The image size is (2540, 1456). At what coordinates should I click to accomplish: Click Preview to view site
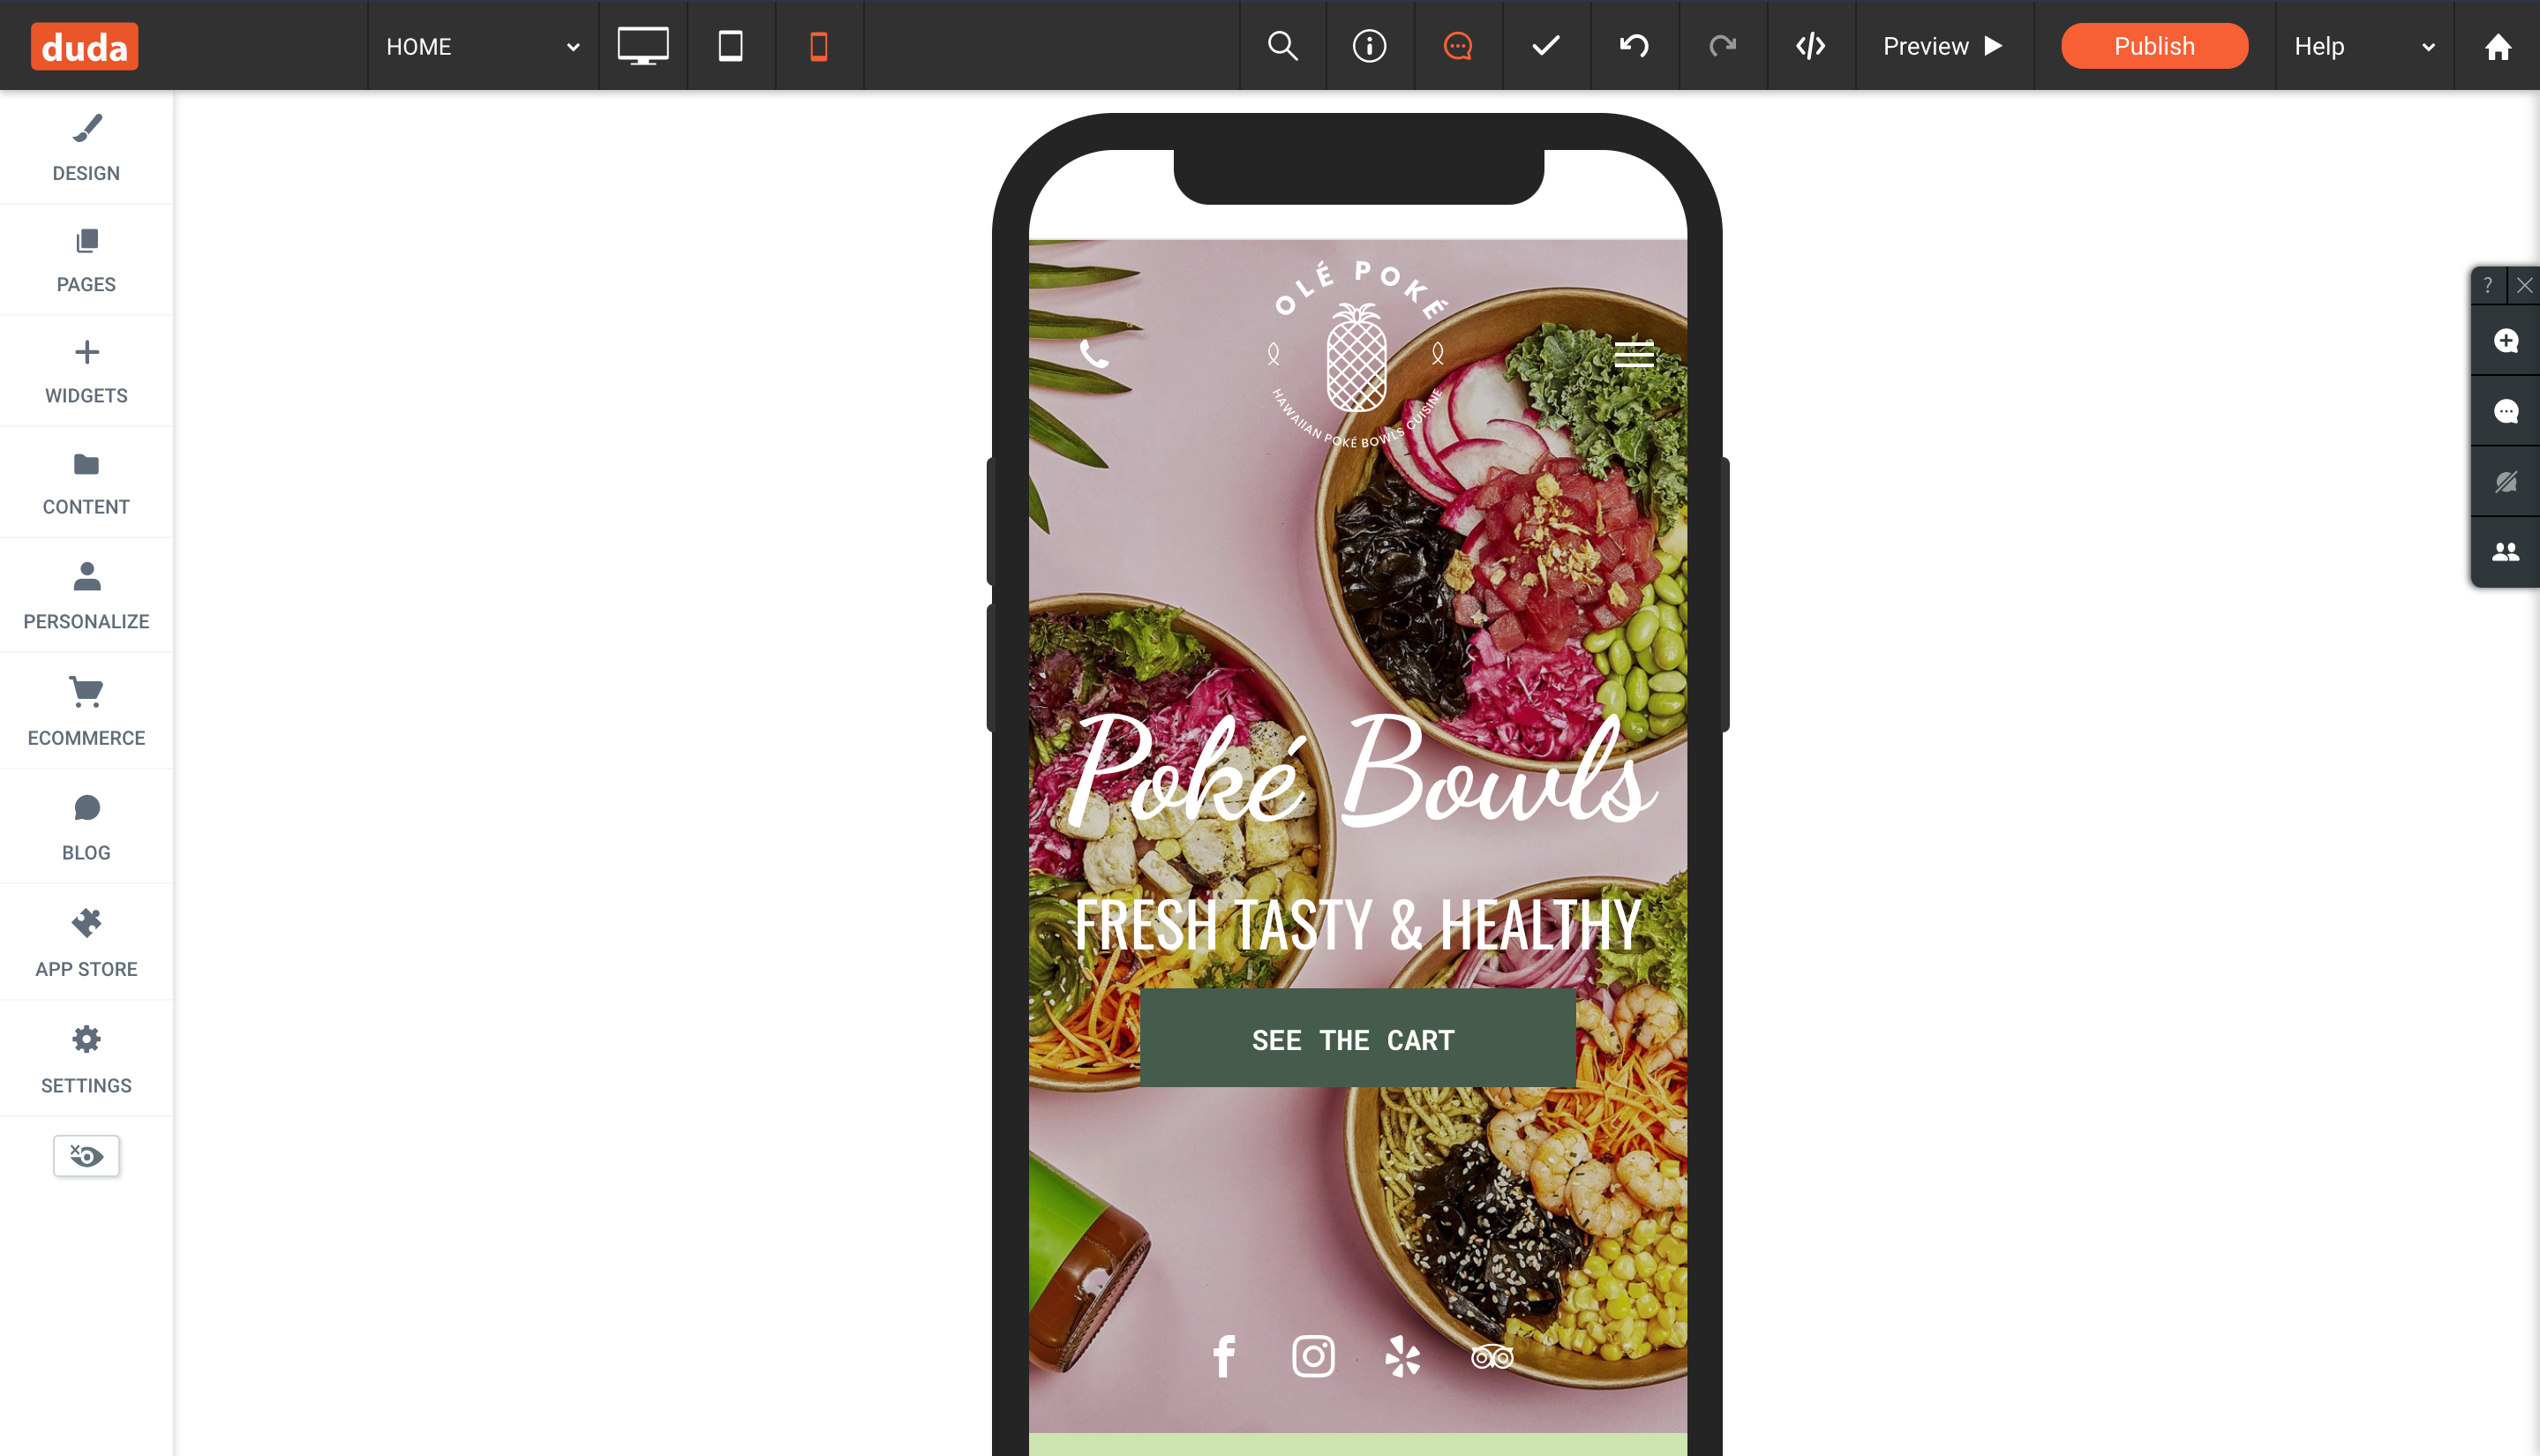click(1943, 46)
